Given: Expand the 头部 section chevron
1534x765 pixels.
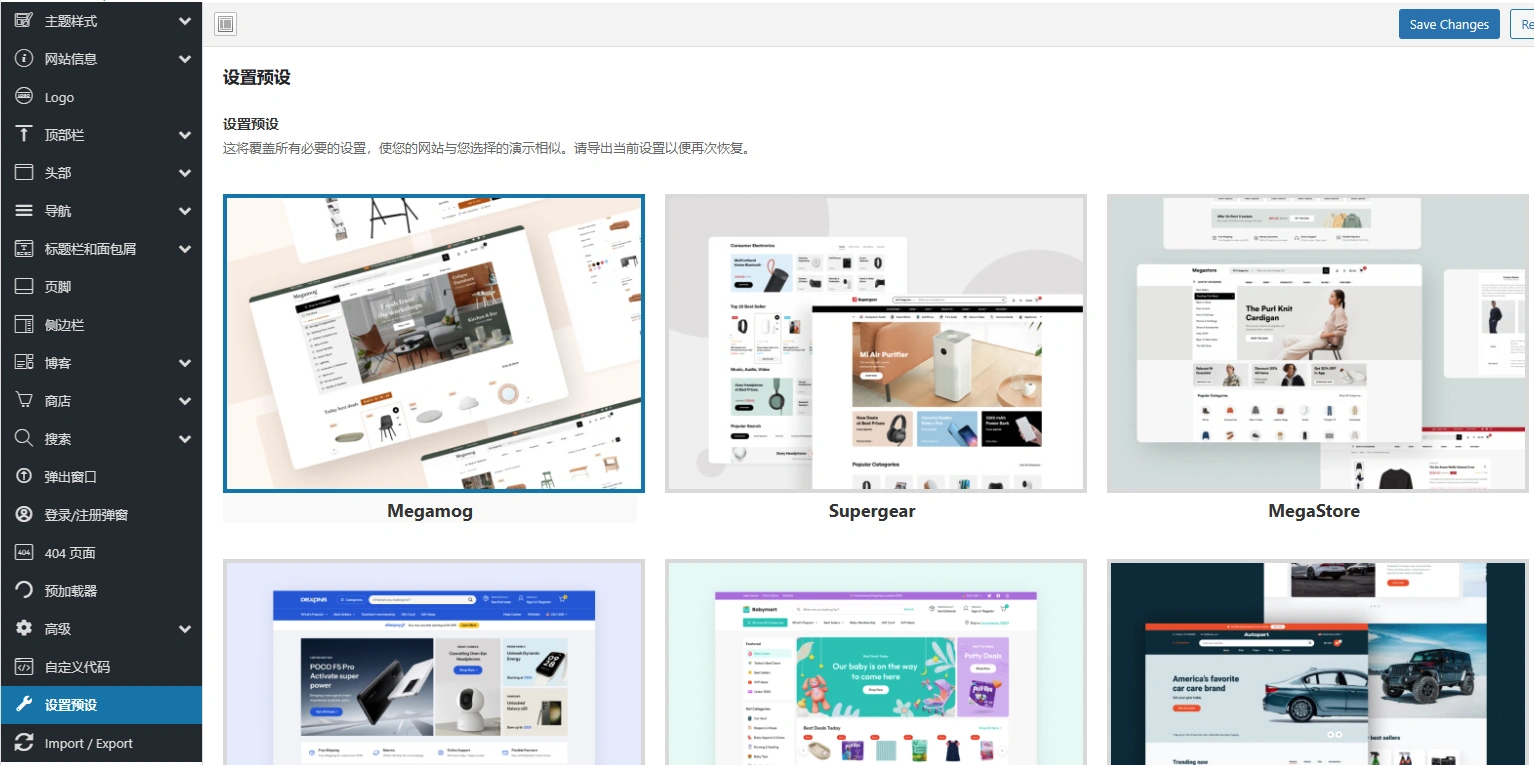Looking at the screenshot, I should pyautogui.click(x=184, y=172).
